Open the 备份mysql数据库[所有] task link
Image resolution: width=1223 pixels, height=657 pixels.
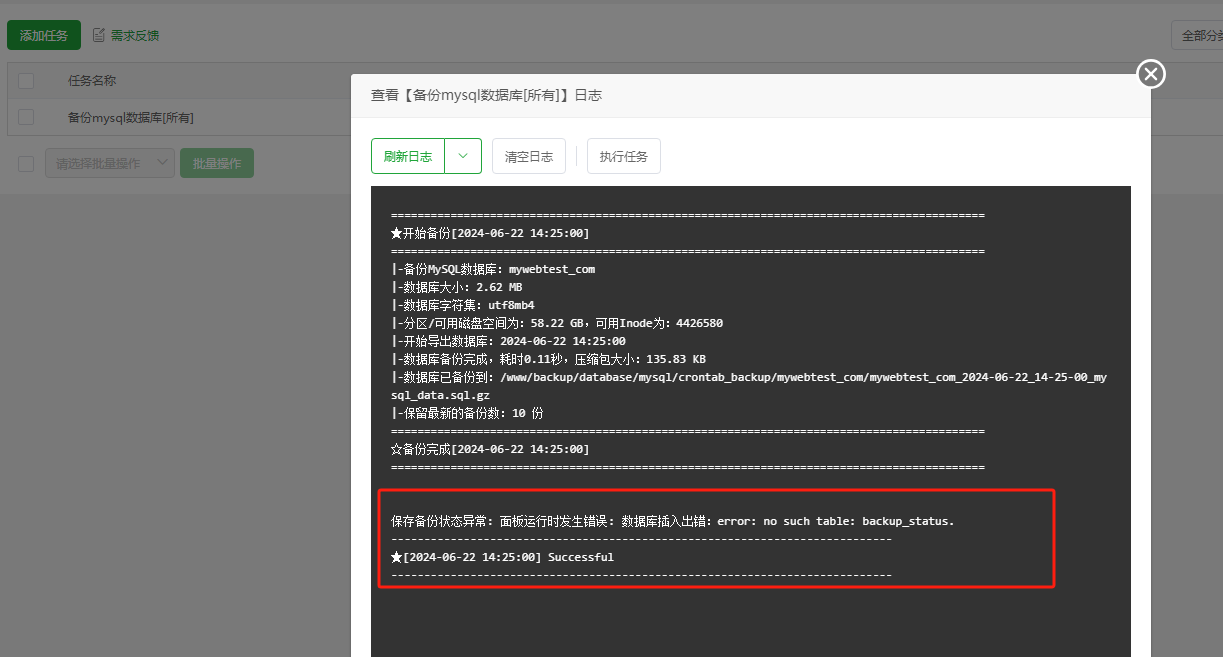coord(131,118)
